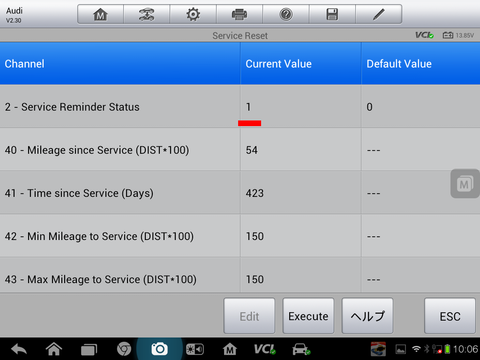Select row 41 - Time since Service (Days)
480x360 pixels.
240,193
